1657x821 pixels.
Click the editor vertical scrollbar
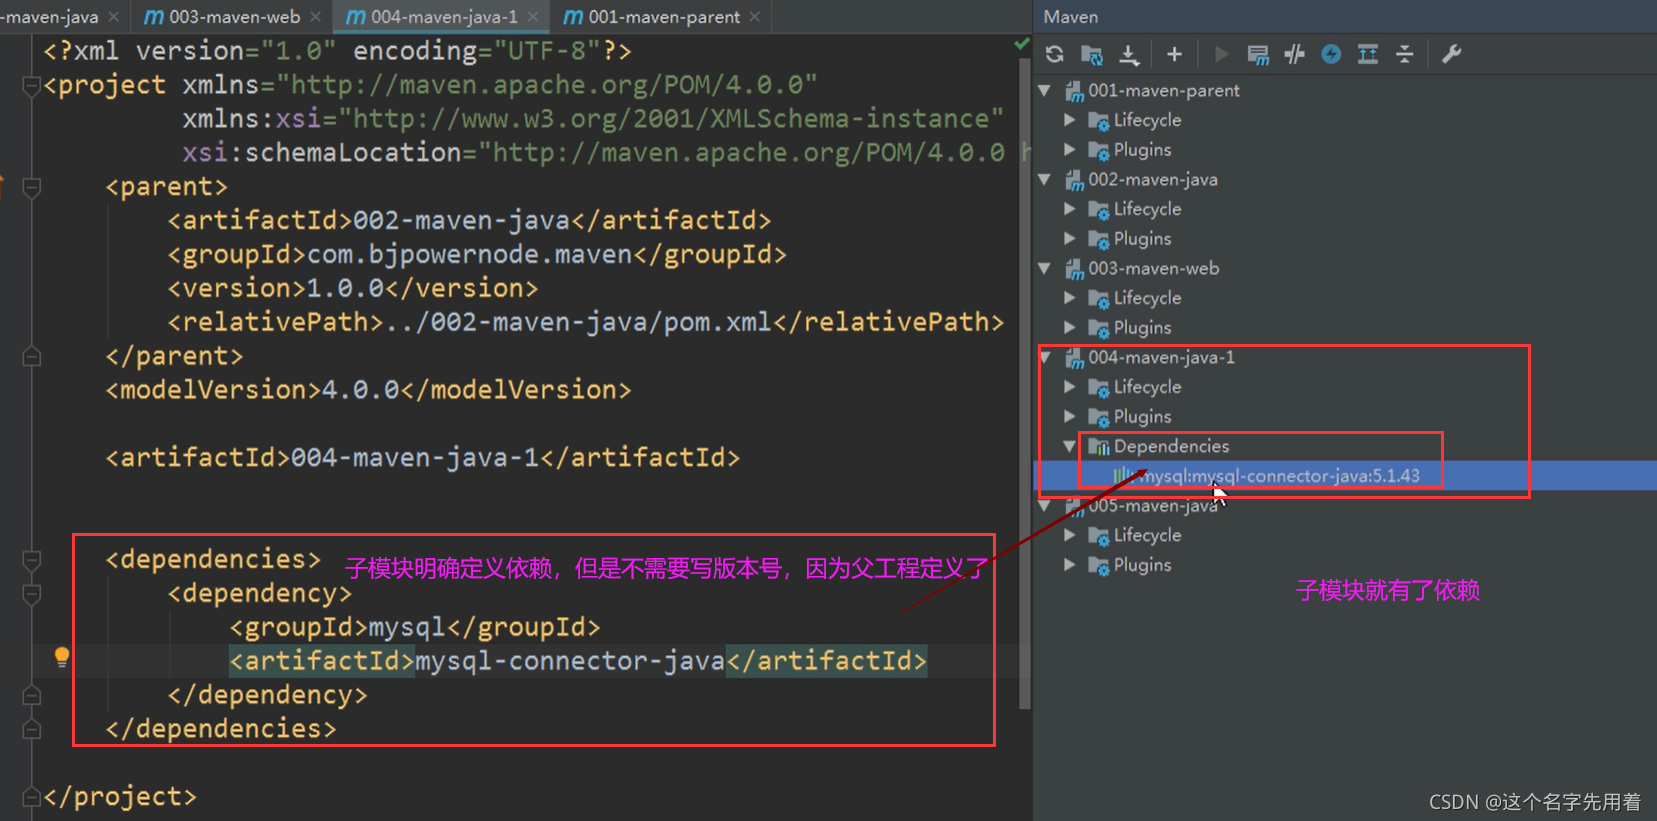coord(1024,385)
